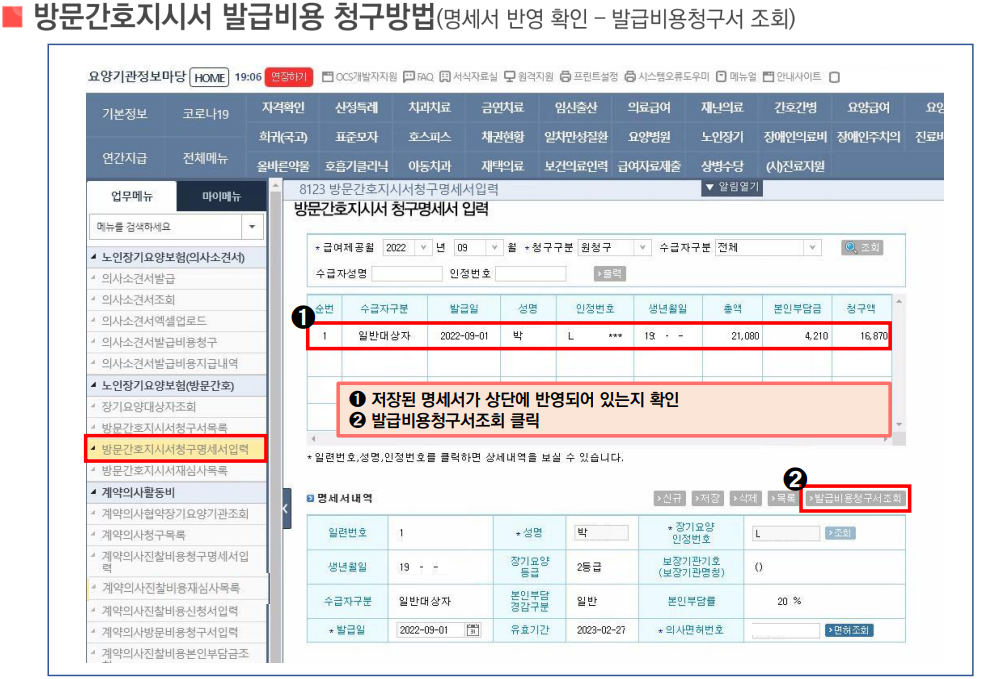
Task: Click the 목록 button
Action: pos(783,498)
